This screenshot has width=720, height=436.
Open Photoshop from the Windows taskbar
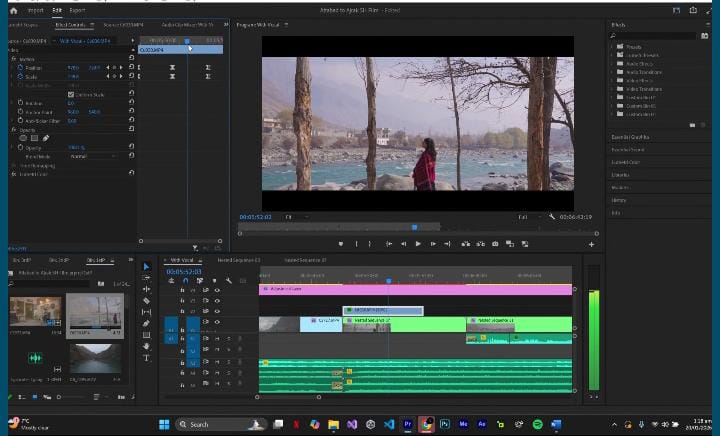pyautogui.click(x=445, y=424)
